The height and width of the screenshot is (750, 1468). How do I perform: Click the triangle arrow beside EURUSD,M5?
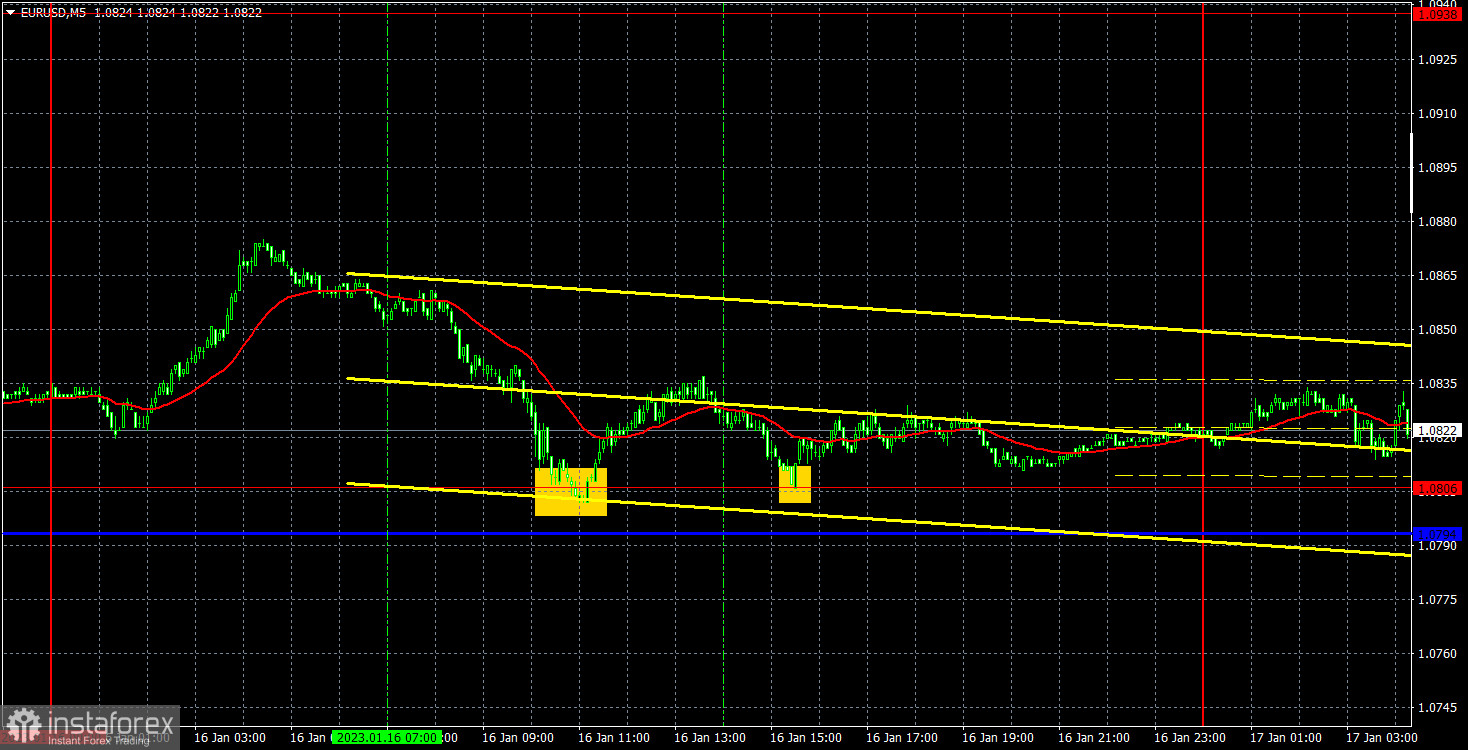tap(10, 13)
